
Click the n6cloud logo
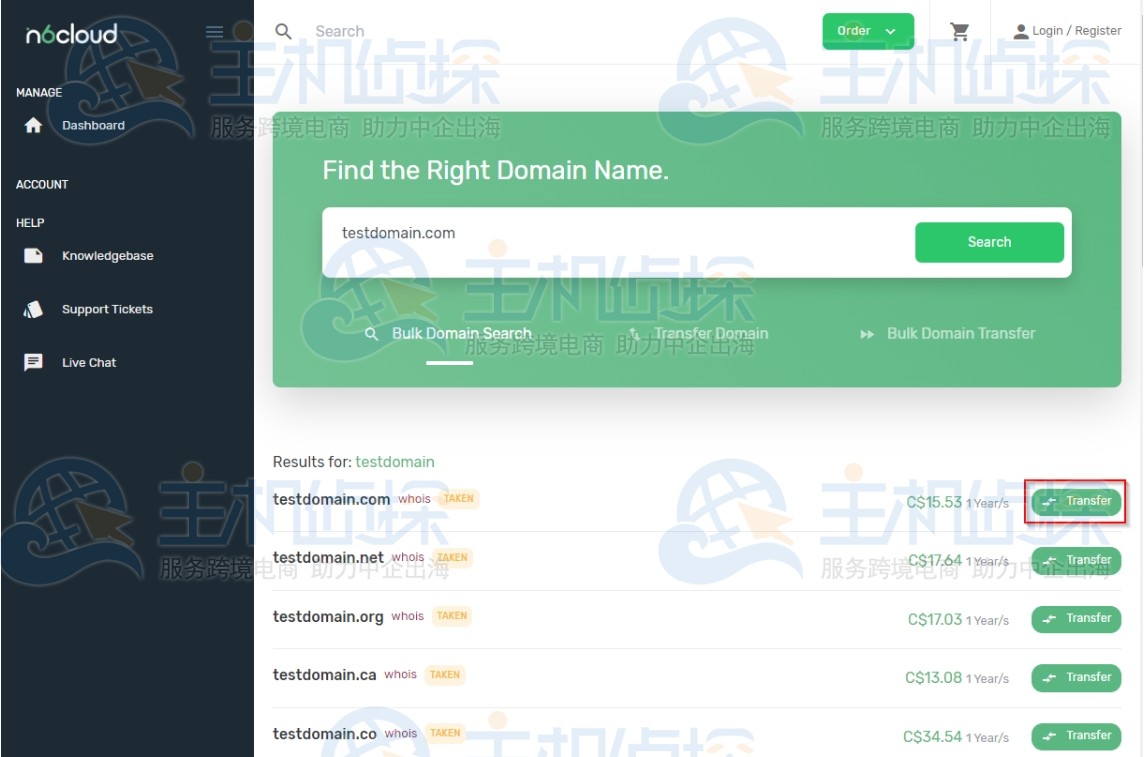72,34
